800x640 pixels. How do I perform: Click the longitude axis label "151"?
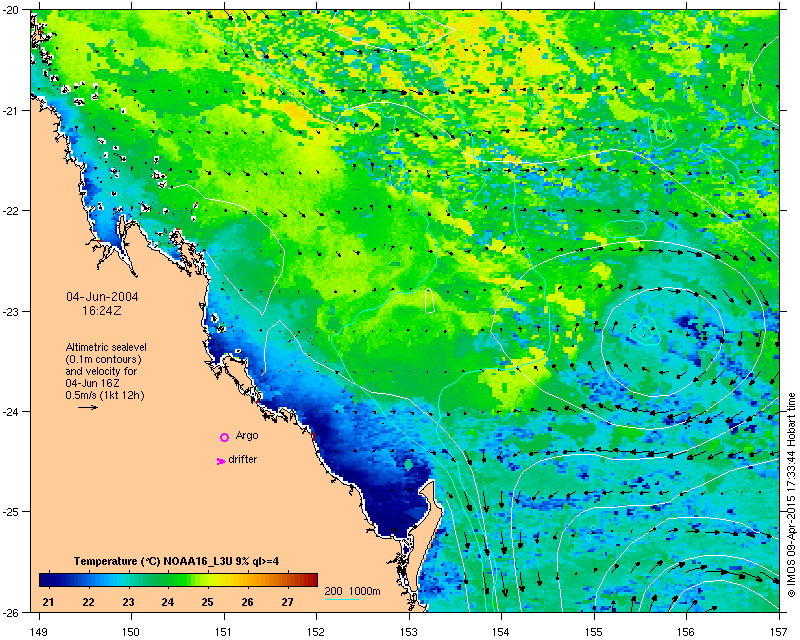pos(224,632)
